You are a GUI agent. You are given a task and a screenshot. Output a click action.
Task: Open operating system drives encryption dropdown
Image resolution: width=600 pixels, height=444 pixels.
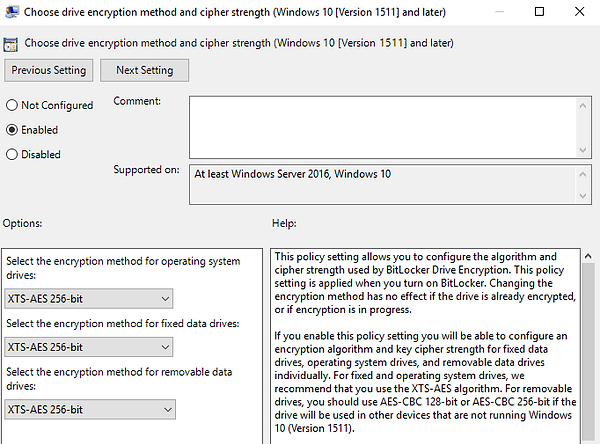click(89, 299)
